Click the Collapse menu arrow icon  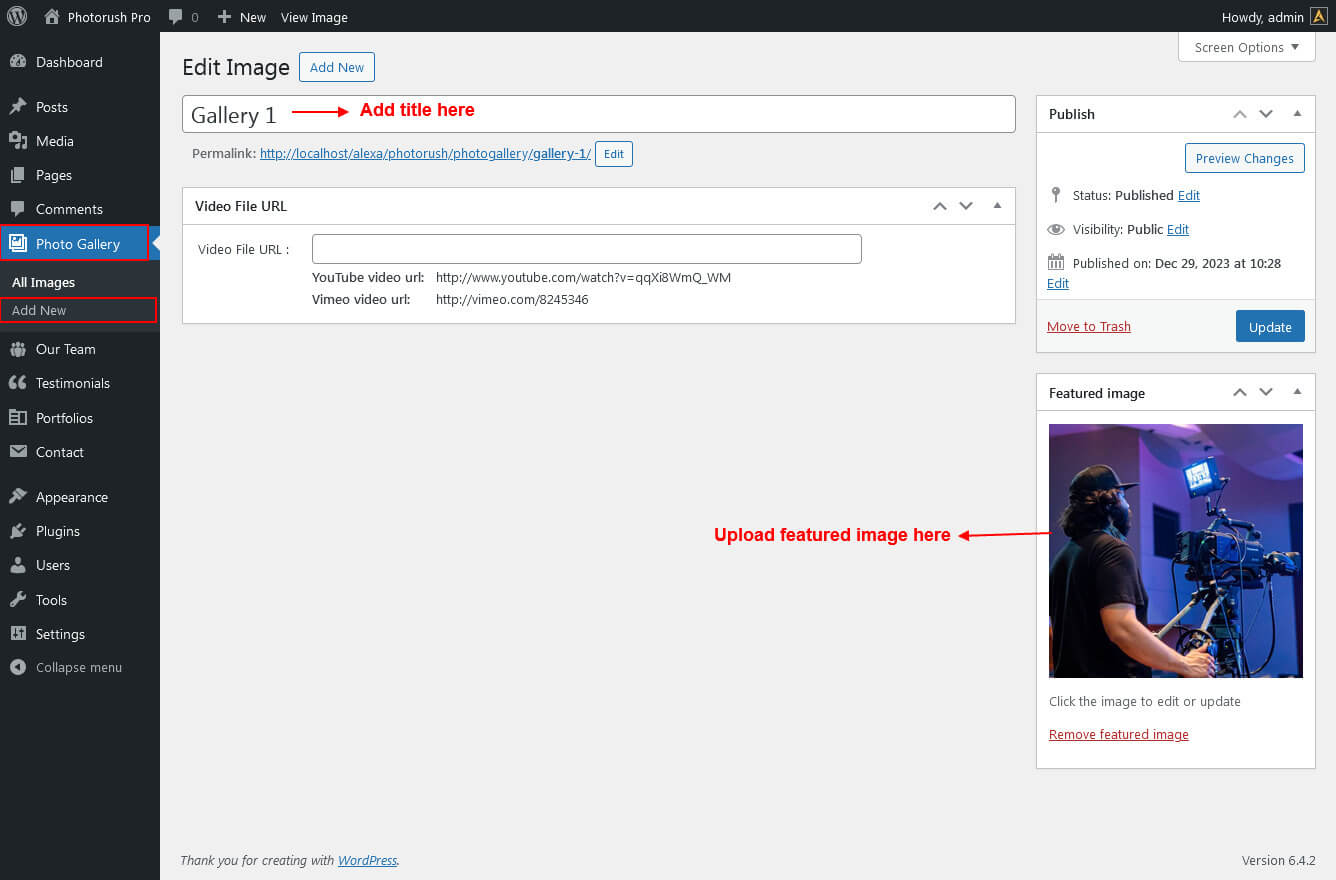click(18, 667)
